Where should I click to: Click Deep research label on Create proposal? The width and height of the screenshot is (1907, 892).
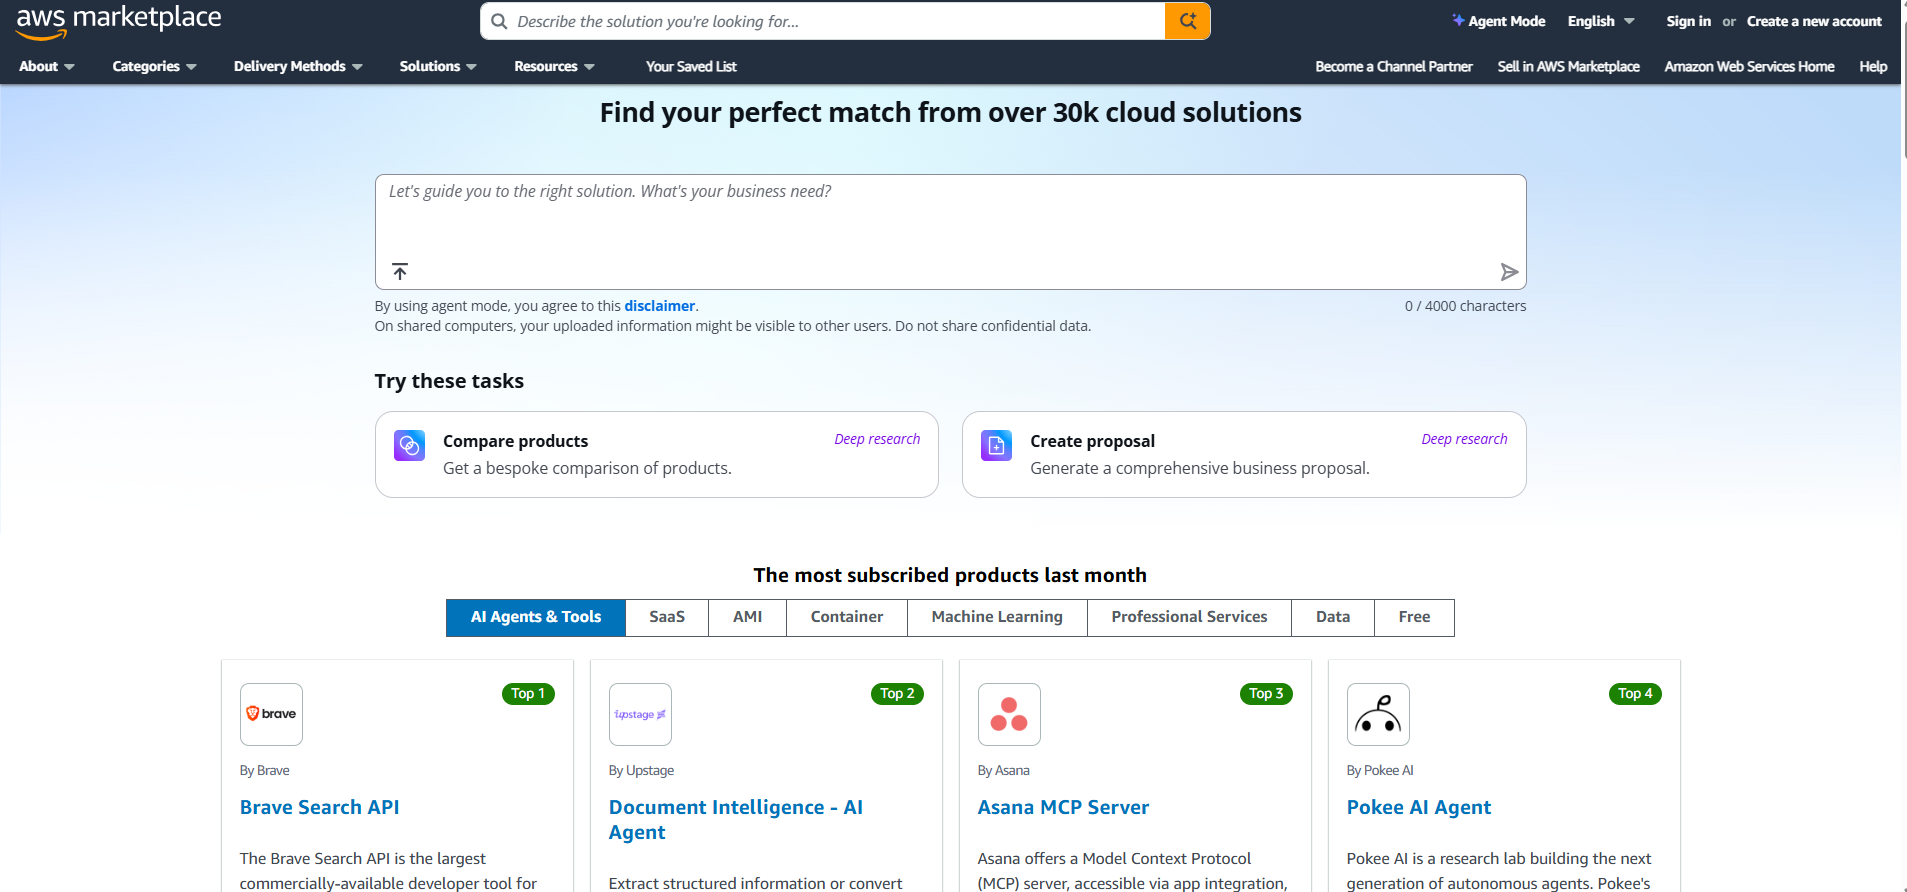(x=1464, y=439)
